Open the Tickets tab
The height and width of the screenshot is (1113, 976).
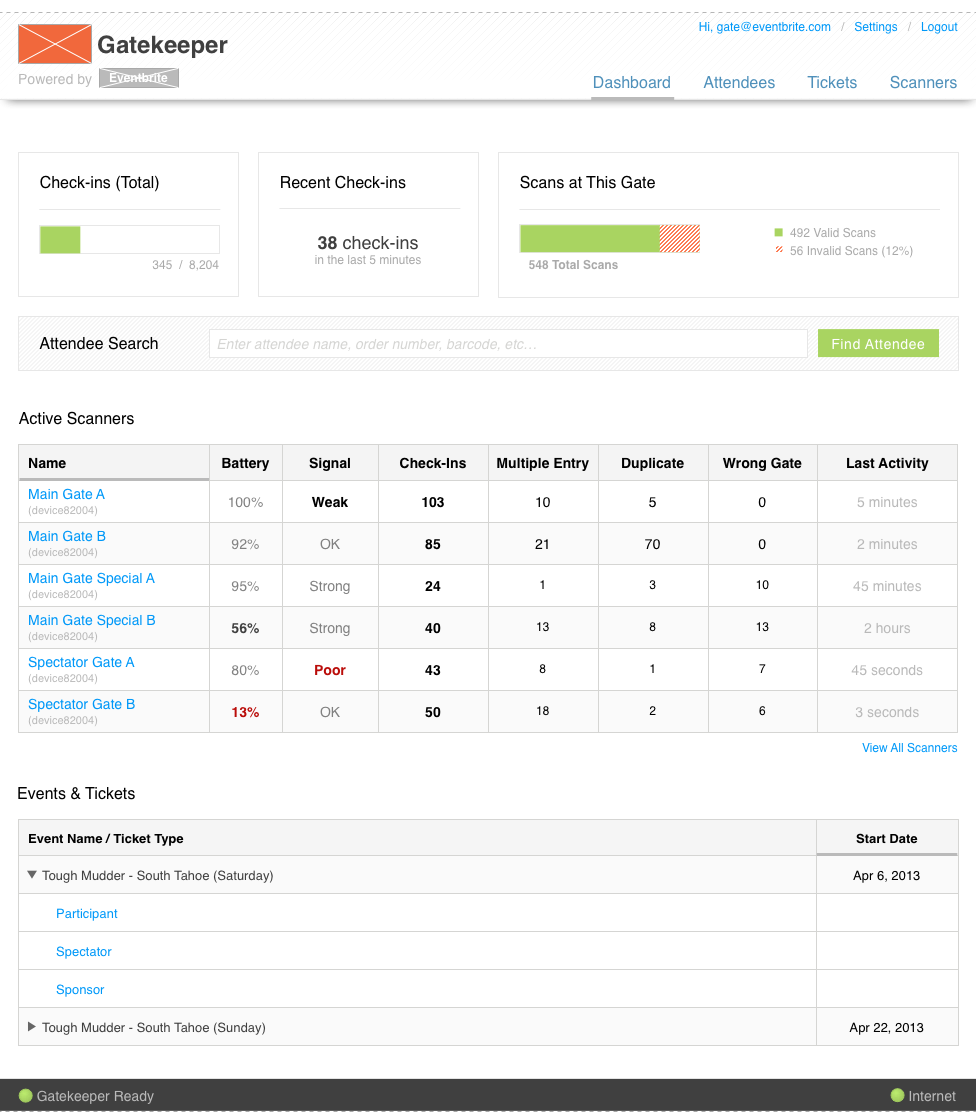point(832,83)
